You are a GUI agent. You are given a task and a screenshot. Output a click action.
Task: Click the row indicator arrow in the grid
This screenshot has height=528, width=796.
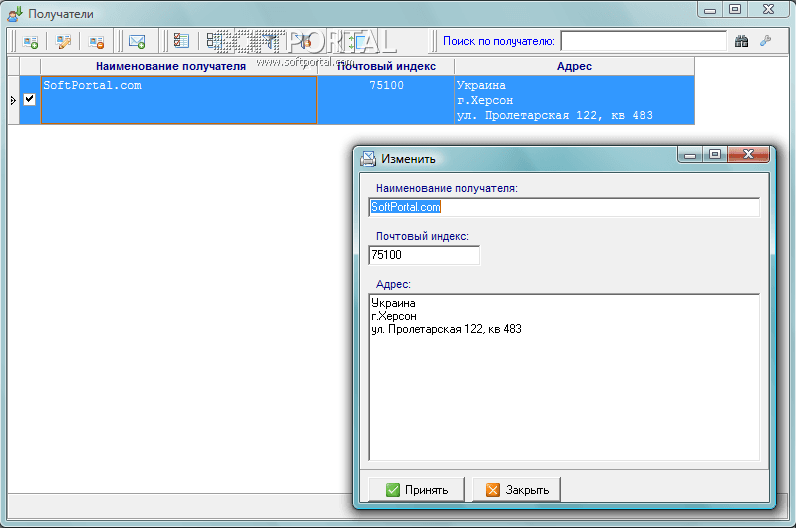(13, 100)
